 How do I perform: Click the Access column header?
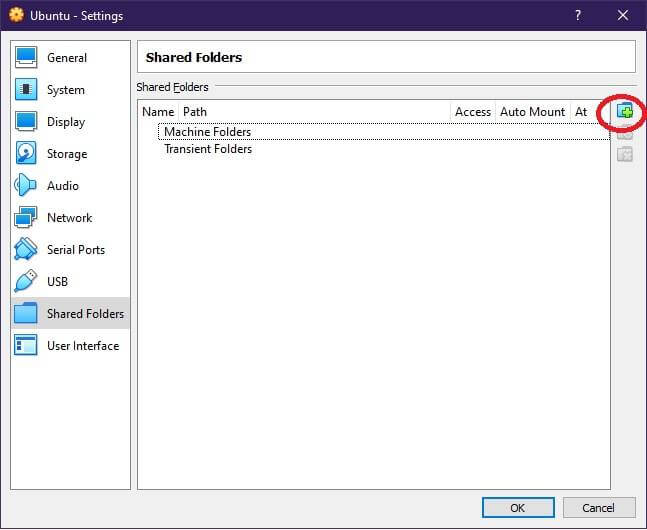coord(473,112)
